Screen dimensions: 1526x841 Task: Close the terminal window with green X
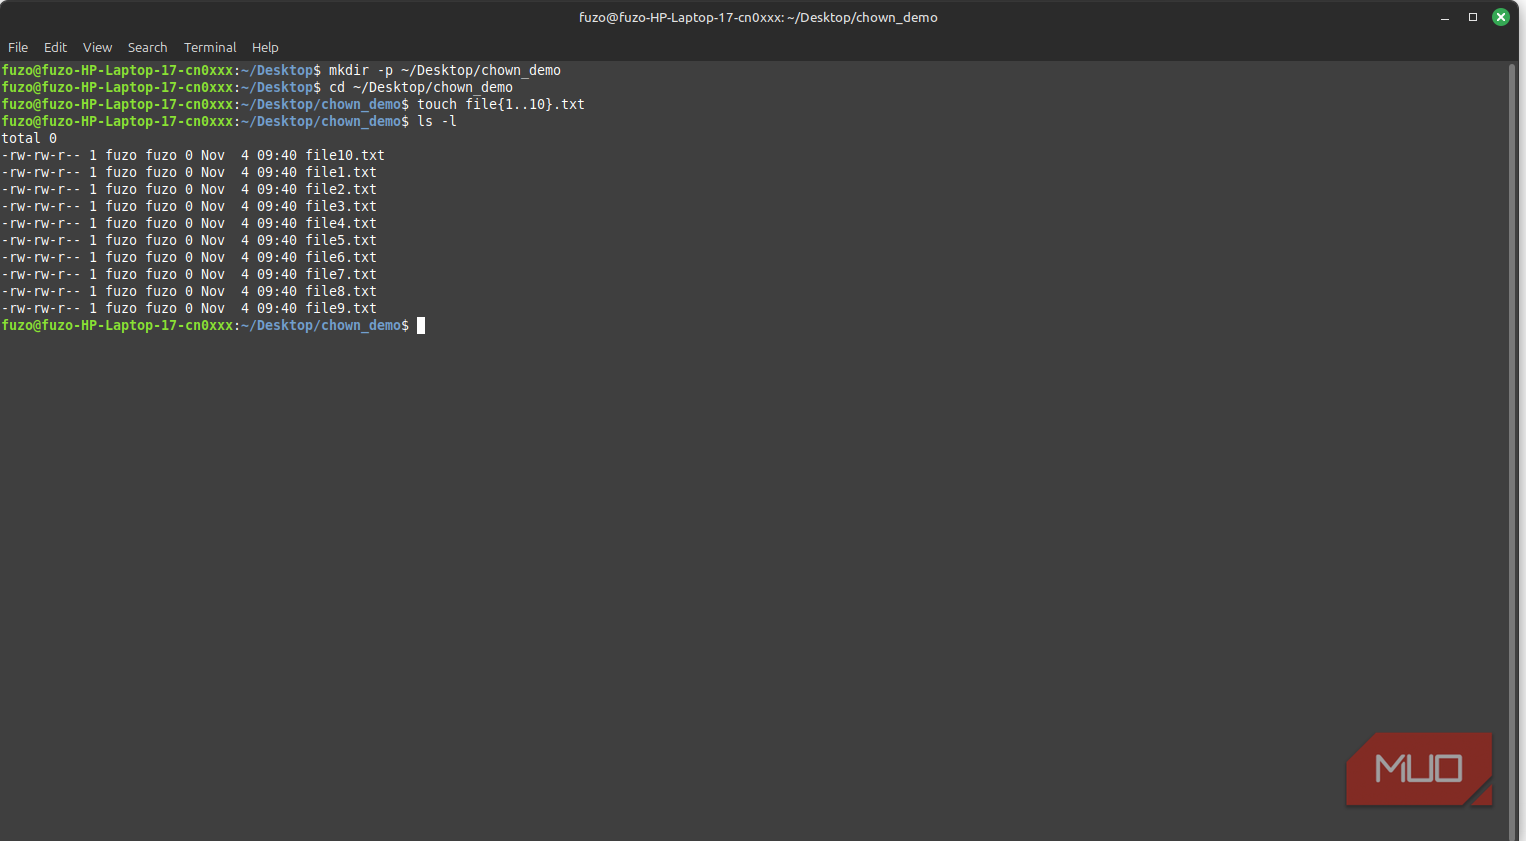point(1500,17)
